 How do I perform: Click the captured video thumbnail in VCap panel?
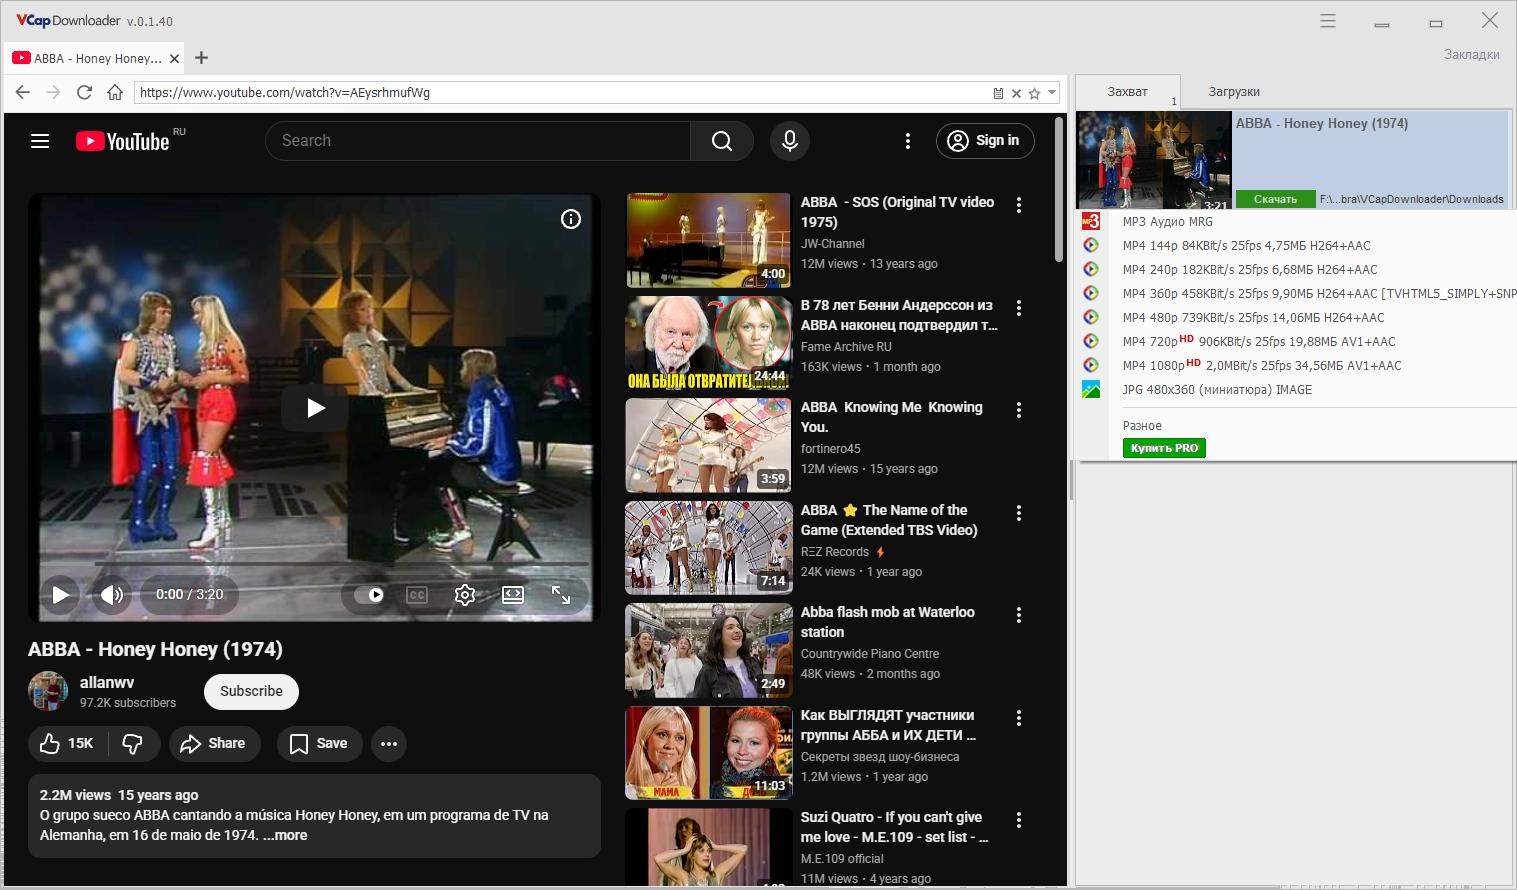[1154, 160]
